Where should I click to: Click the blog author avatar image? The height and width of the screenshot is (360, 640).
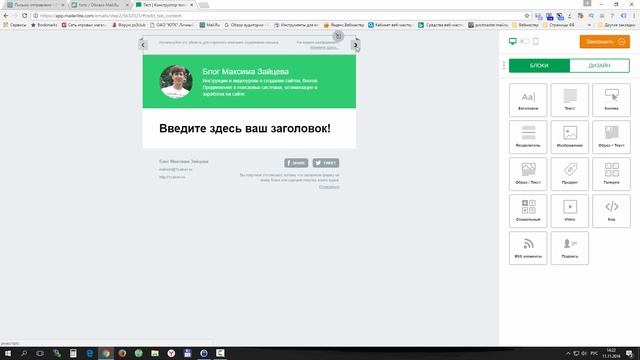[176, 82]
